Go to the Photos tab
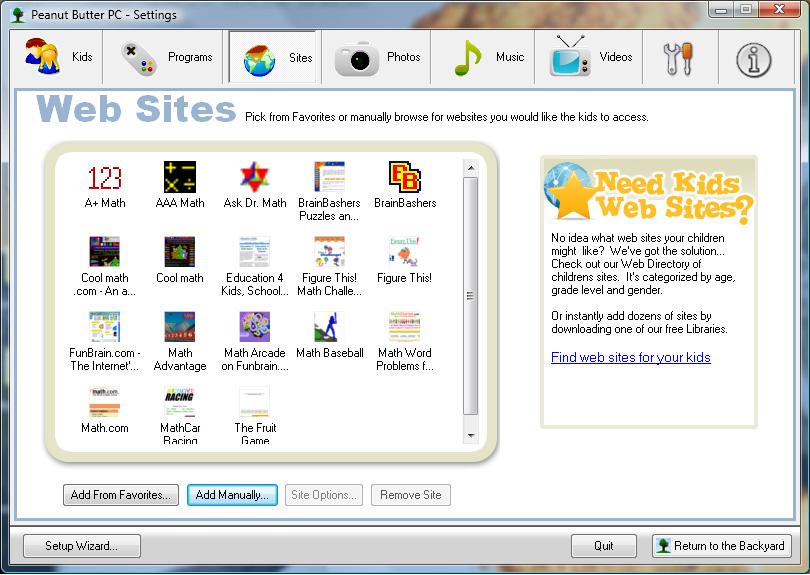Viewport: 810px width, 575px height. 376,57
